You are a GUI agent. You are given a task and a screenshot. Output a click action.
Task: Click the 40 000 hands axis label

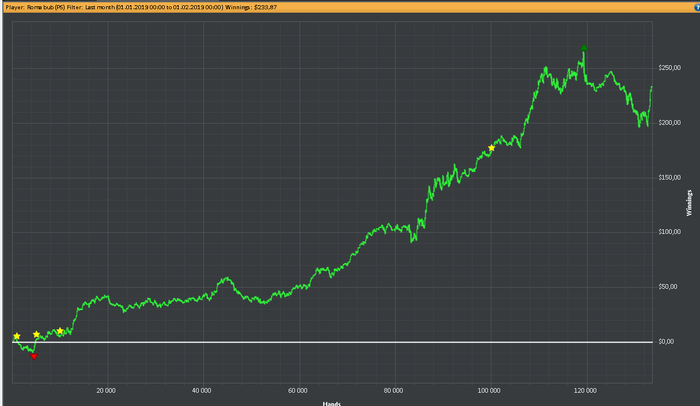[201, 391]
